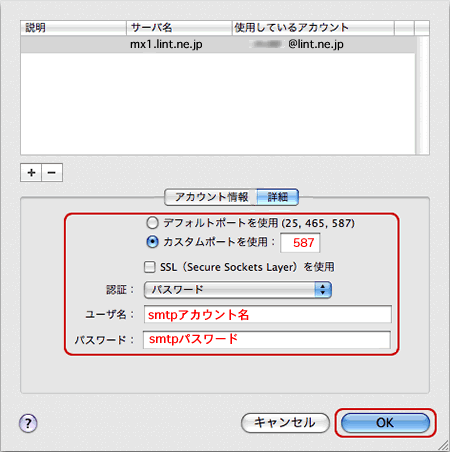Click the plus button to add server
The width and height of the screenshot is (450, 452).
point(31,173)
